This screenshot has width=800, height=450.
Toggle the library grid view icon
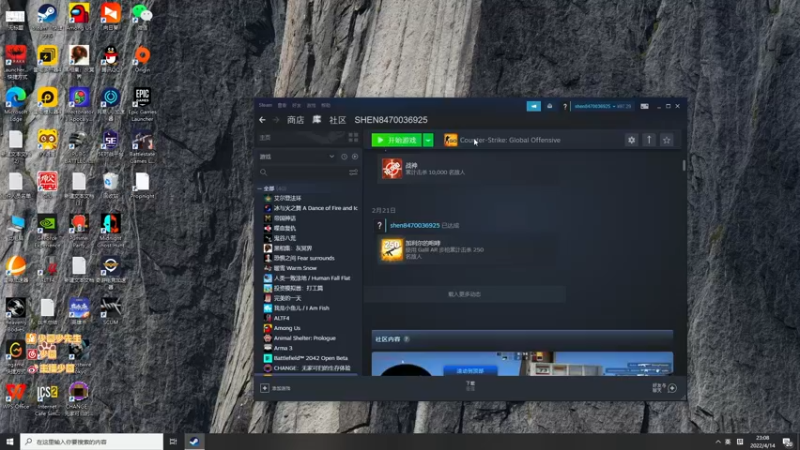[x=353, y=138]
